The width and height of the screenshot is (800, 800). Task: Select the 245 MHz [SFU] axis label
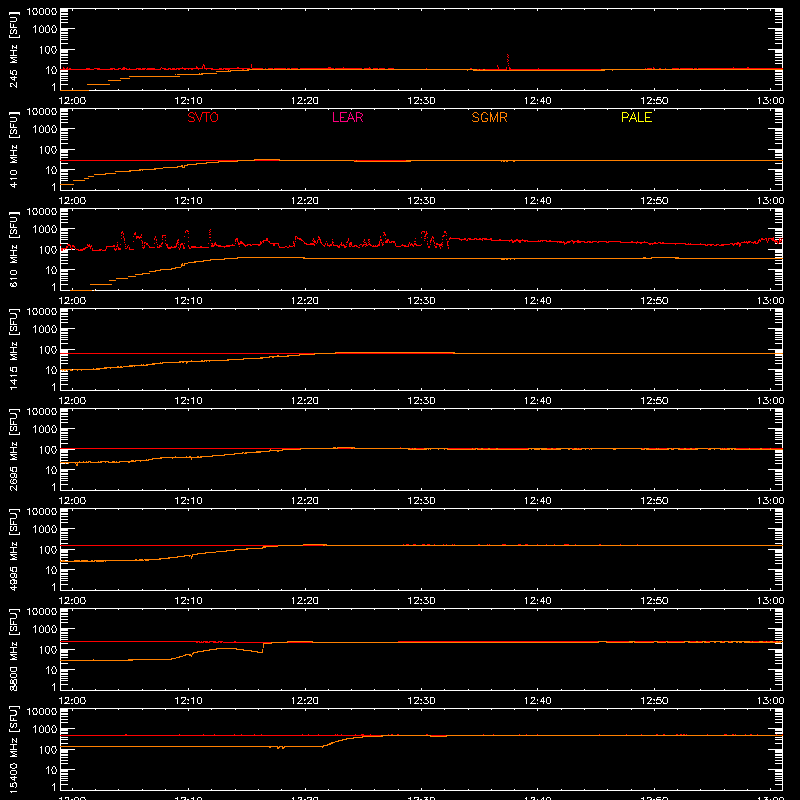coord(14,49)
